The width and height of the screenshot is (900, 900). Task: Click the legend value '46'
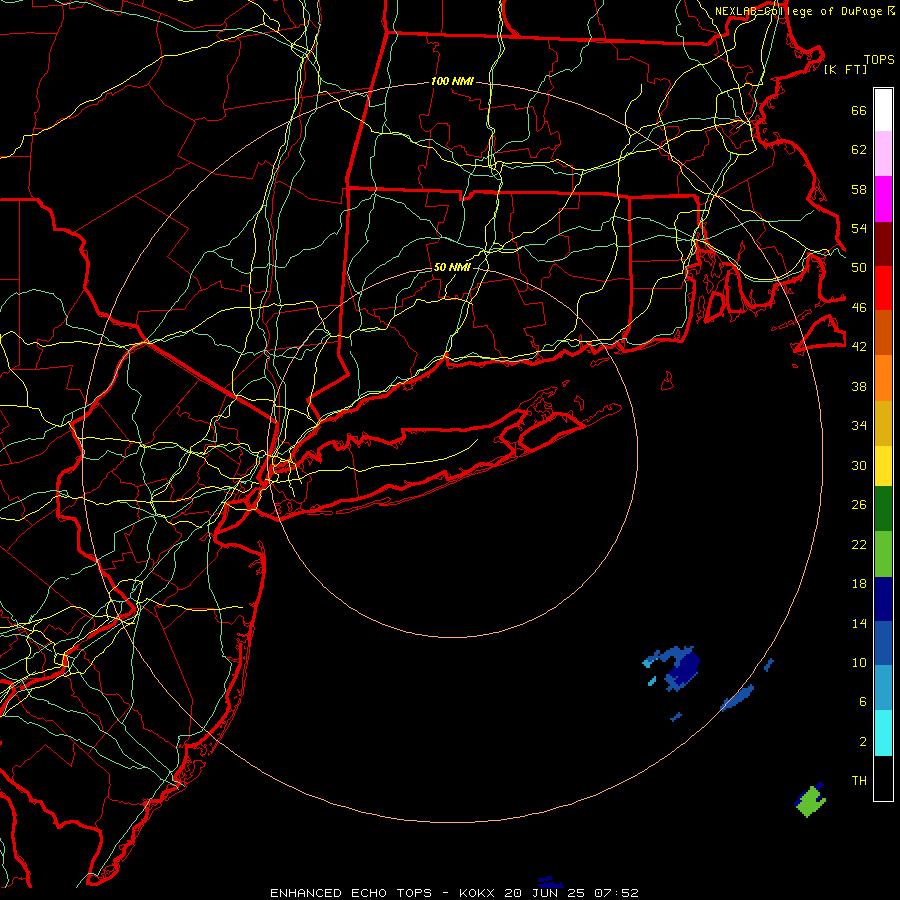(x=859, y=308)
